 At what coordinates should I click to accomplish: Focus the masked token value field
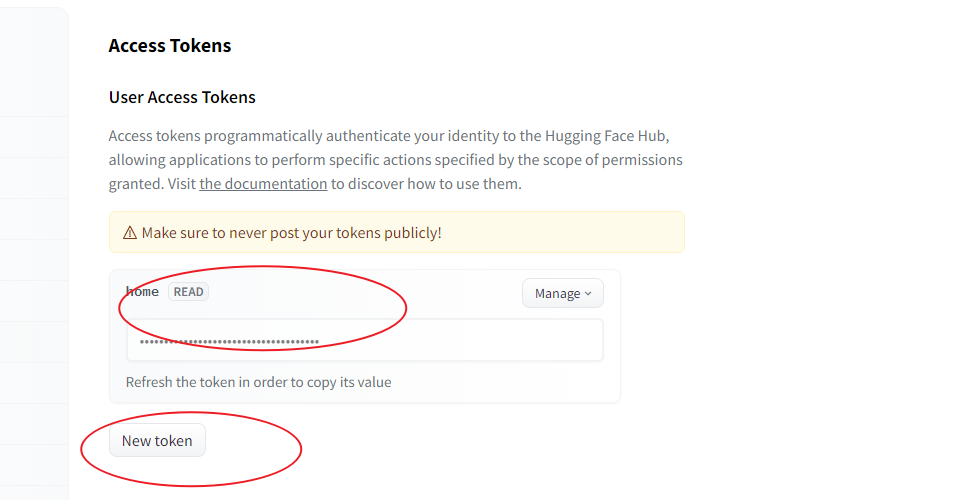365,340
